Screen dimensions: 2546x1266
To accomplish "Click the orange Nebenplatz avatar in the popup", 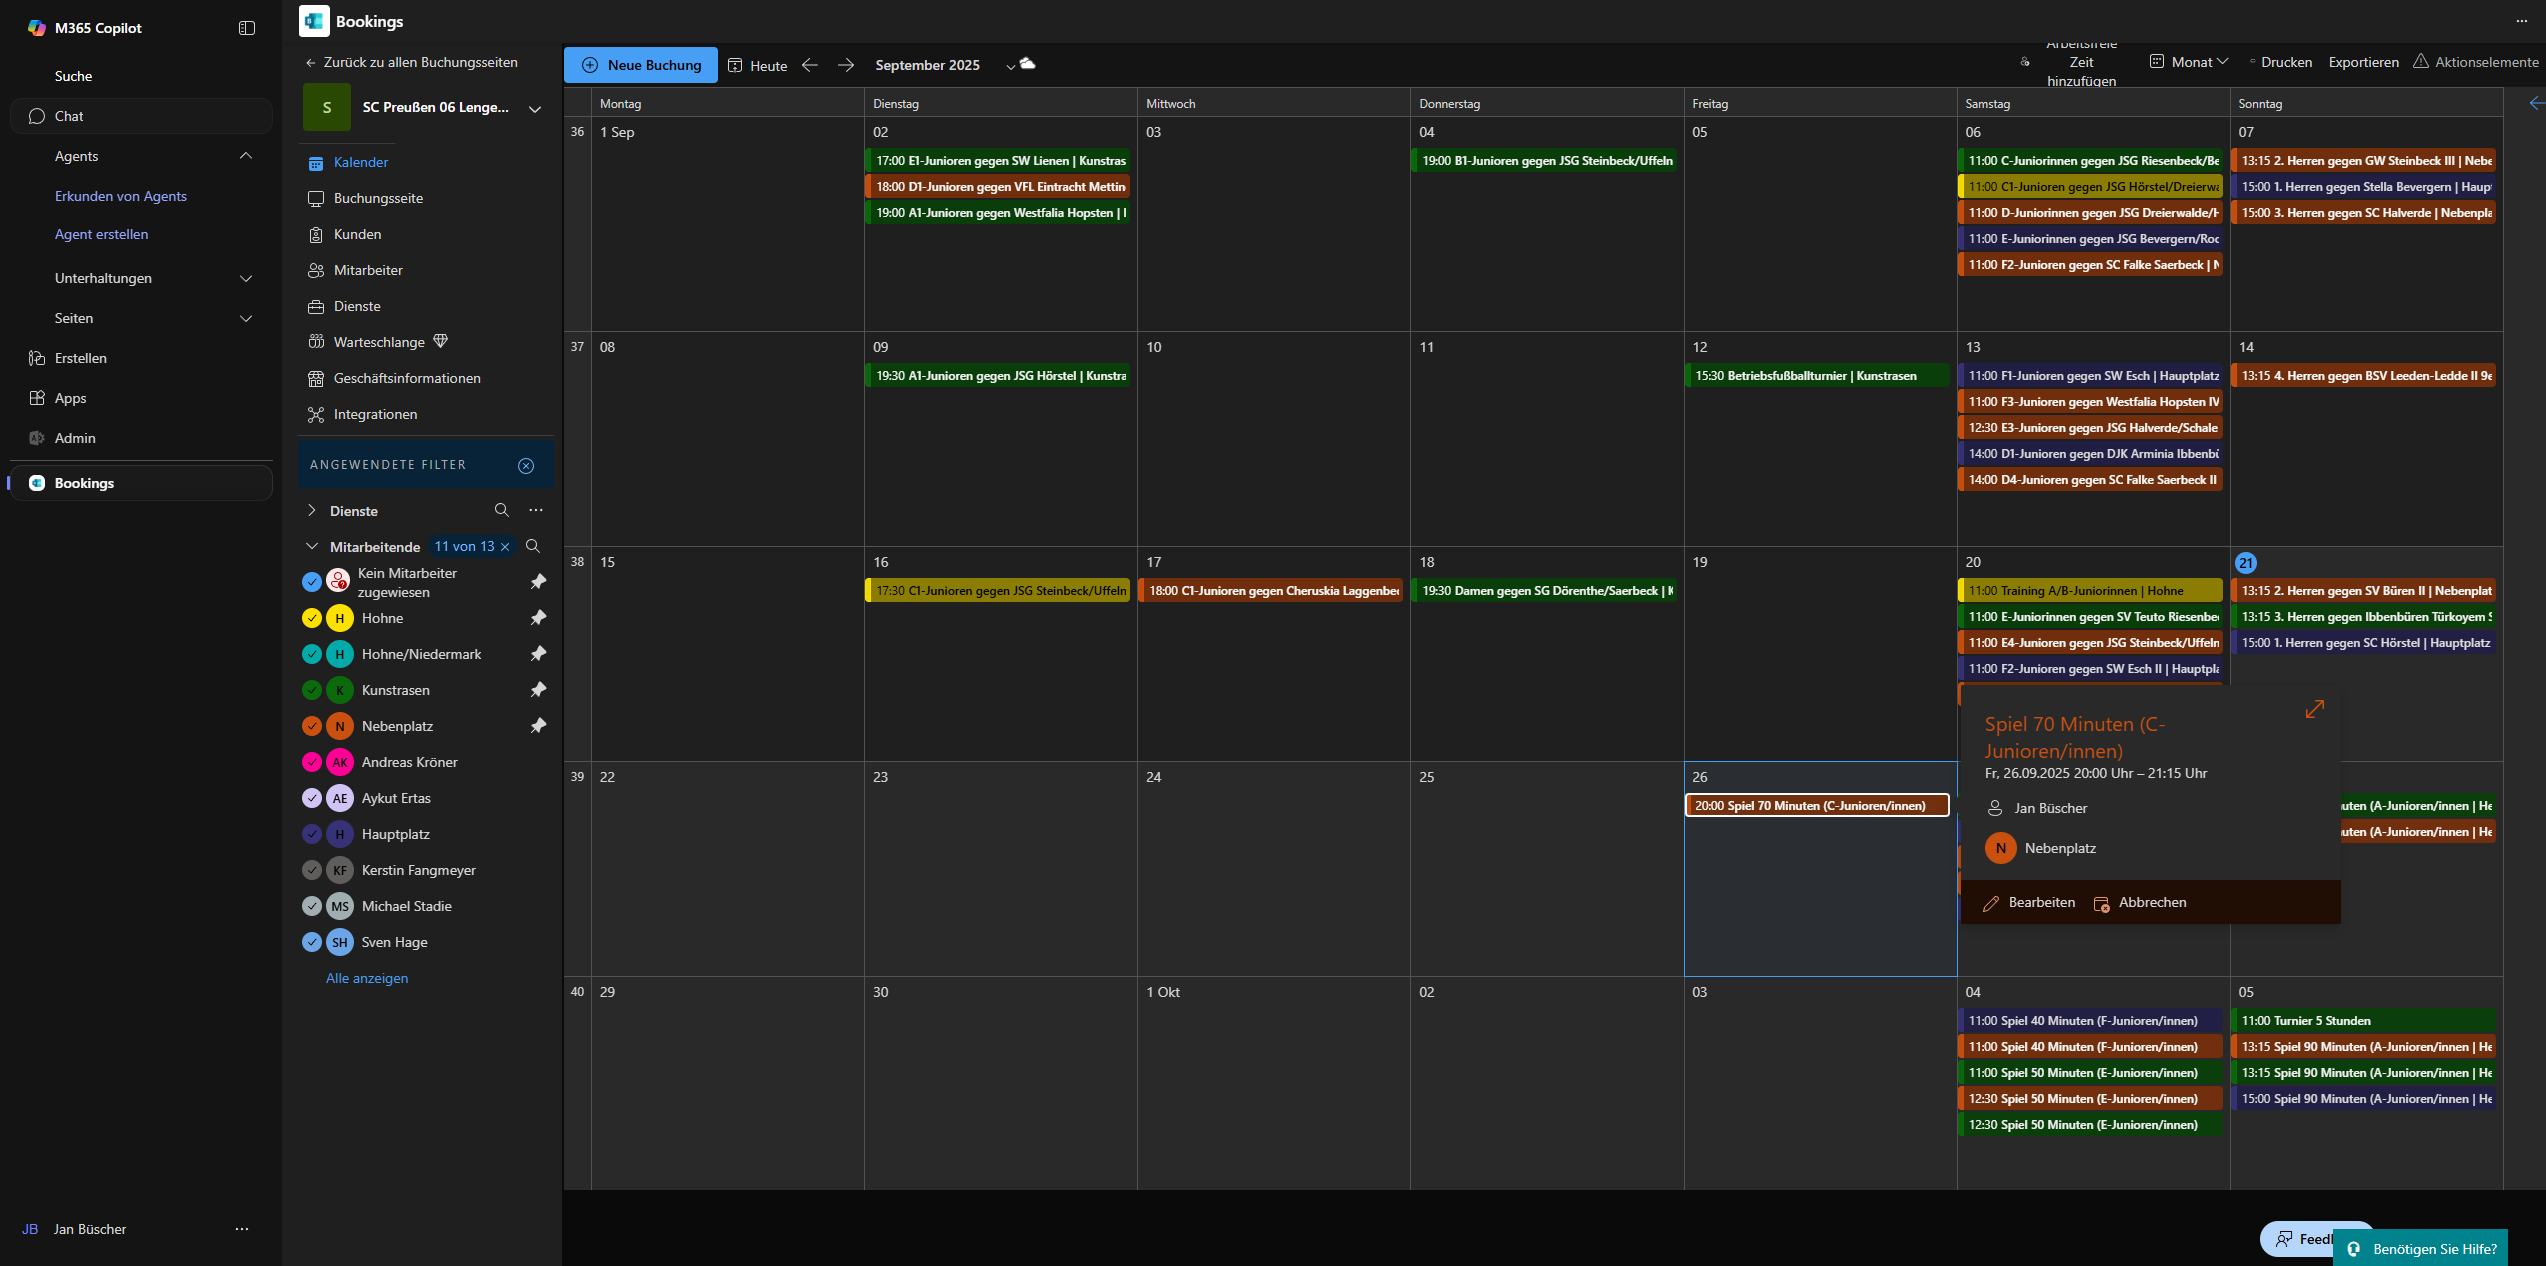I will pos(2000,848).
